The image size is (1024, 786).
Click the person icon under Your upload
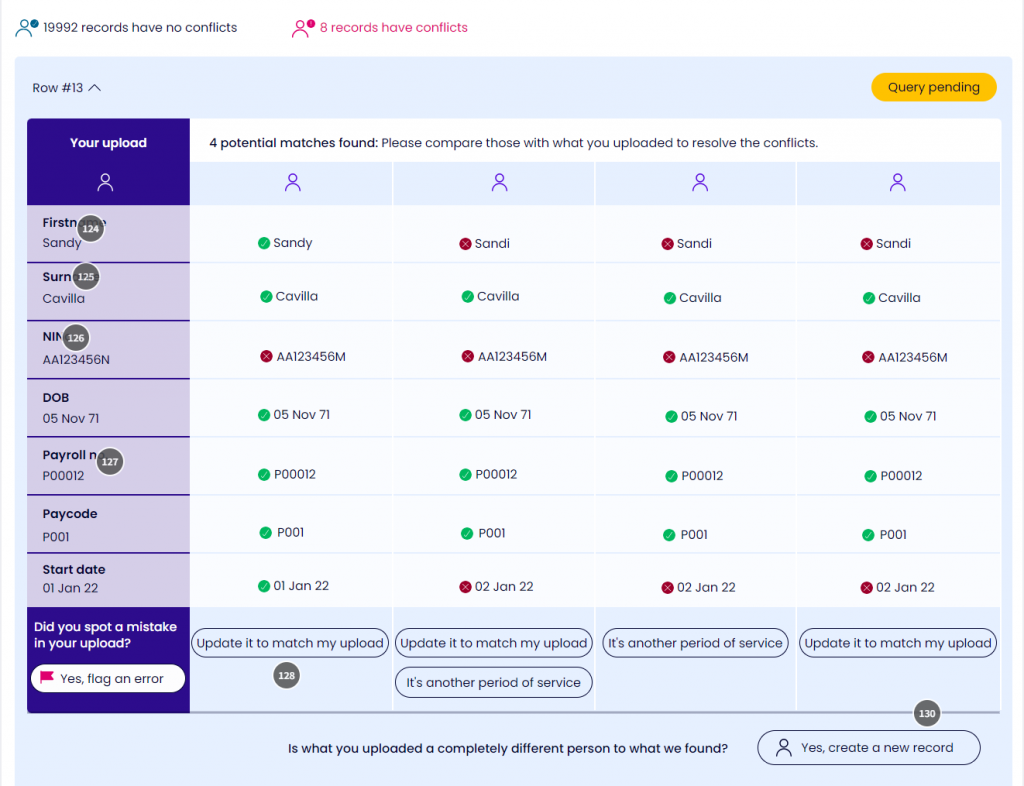tap(106, 182)
